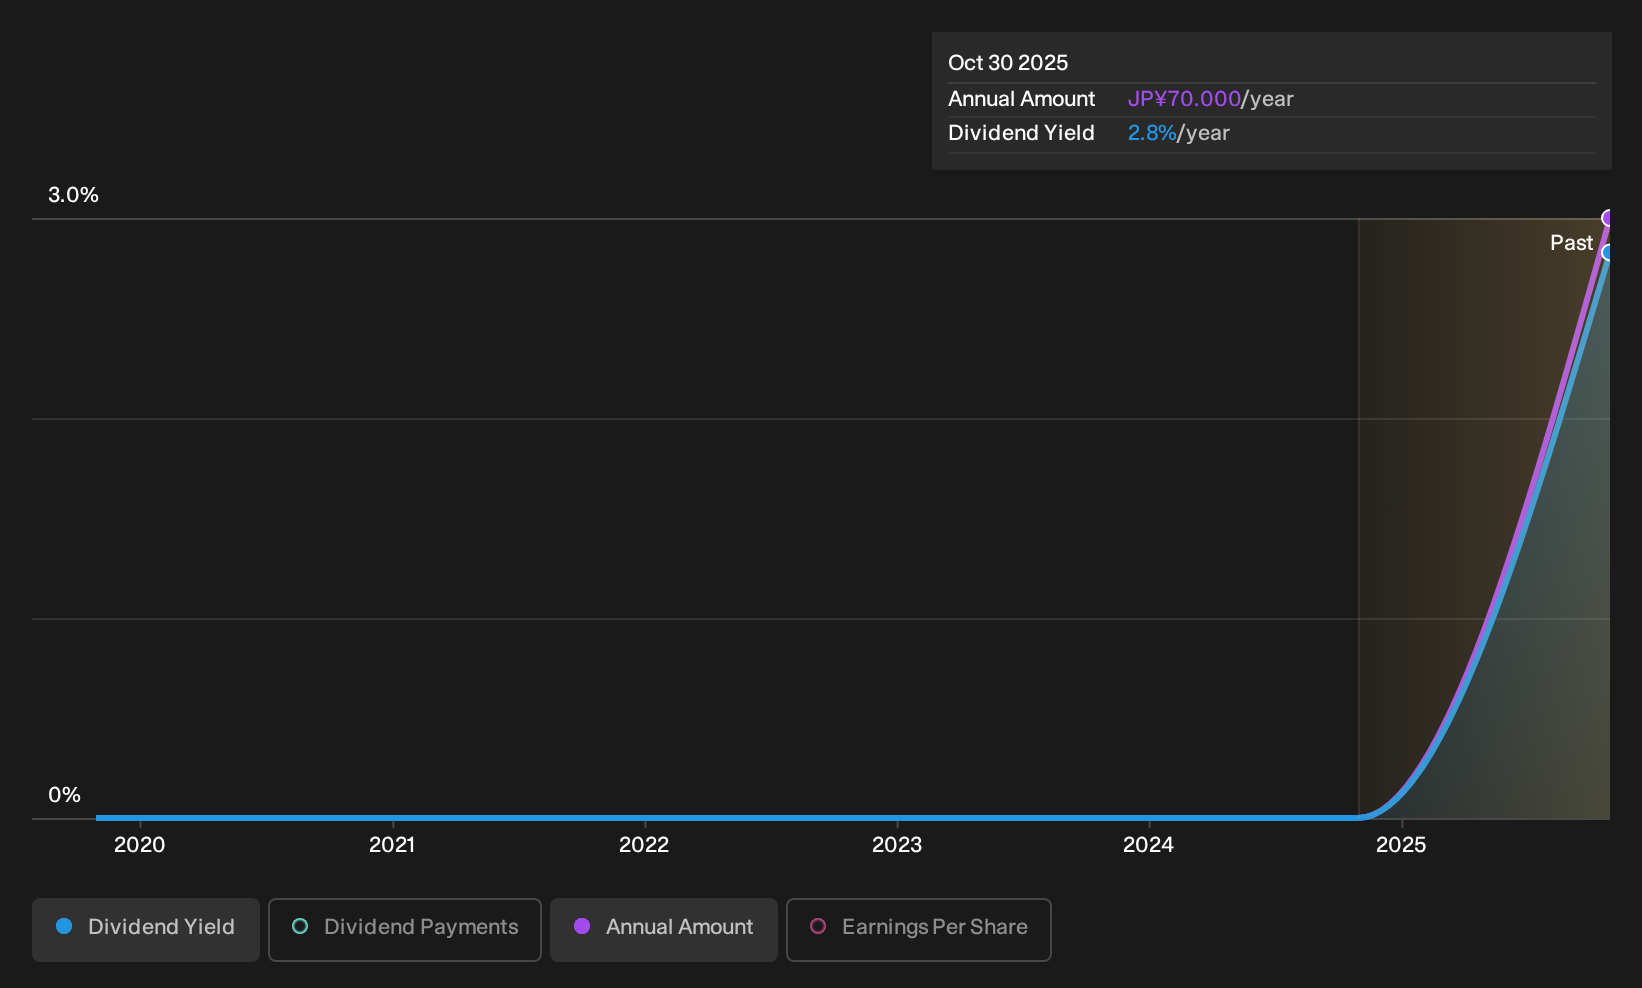
Task: Toggle the Dividend Yield series
Action: [146, 929]
